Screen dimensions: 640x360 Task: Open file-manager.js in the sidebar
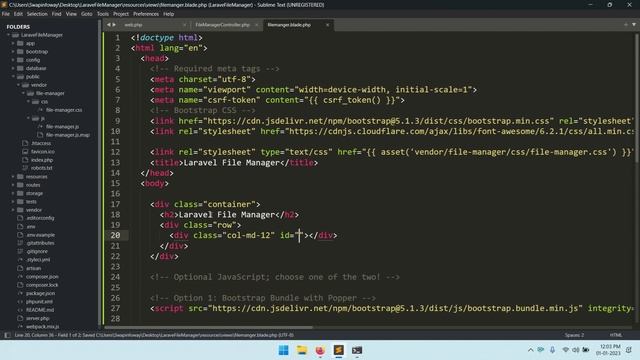62,127
